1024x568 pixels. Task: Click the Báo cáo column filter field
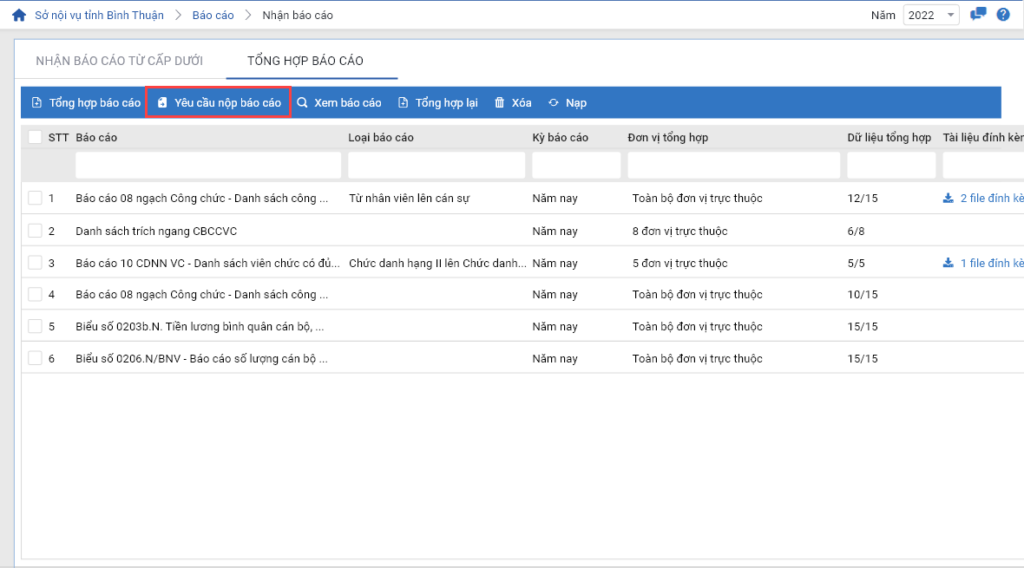[207, 165]
